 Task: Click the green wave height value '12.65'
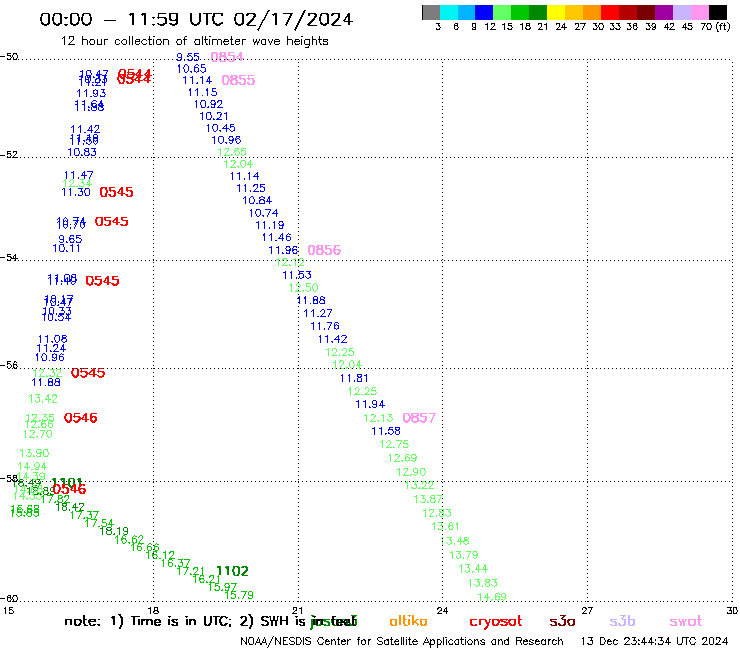point(232,152)
